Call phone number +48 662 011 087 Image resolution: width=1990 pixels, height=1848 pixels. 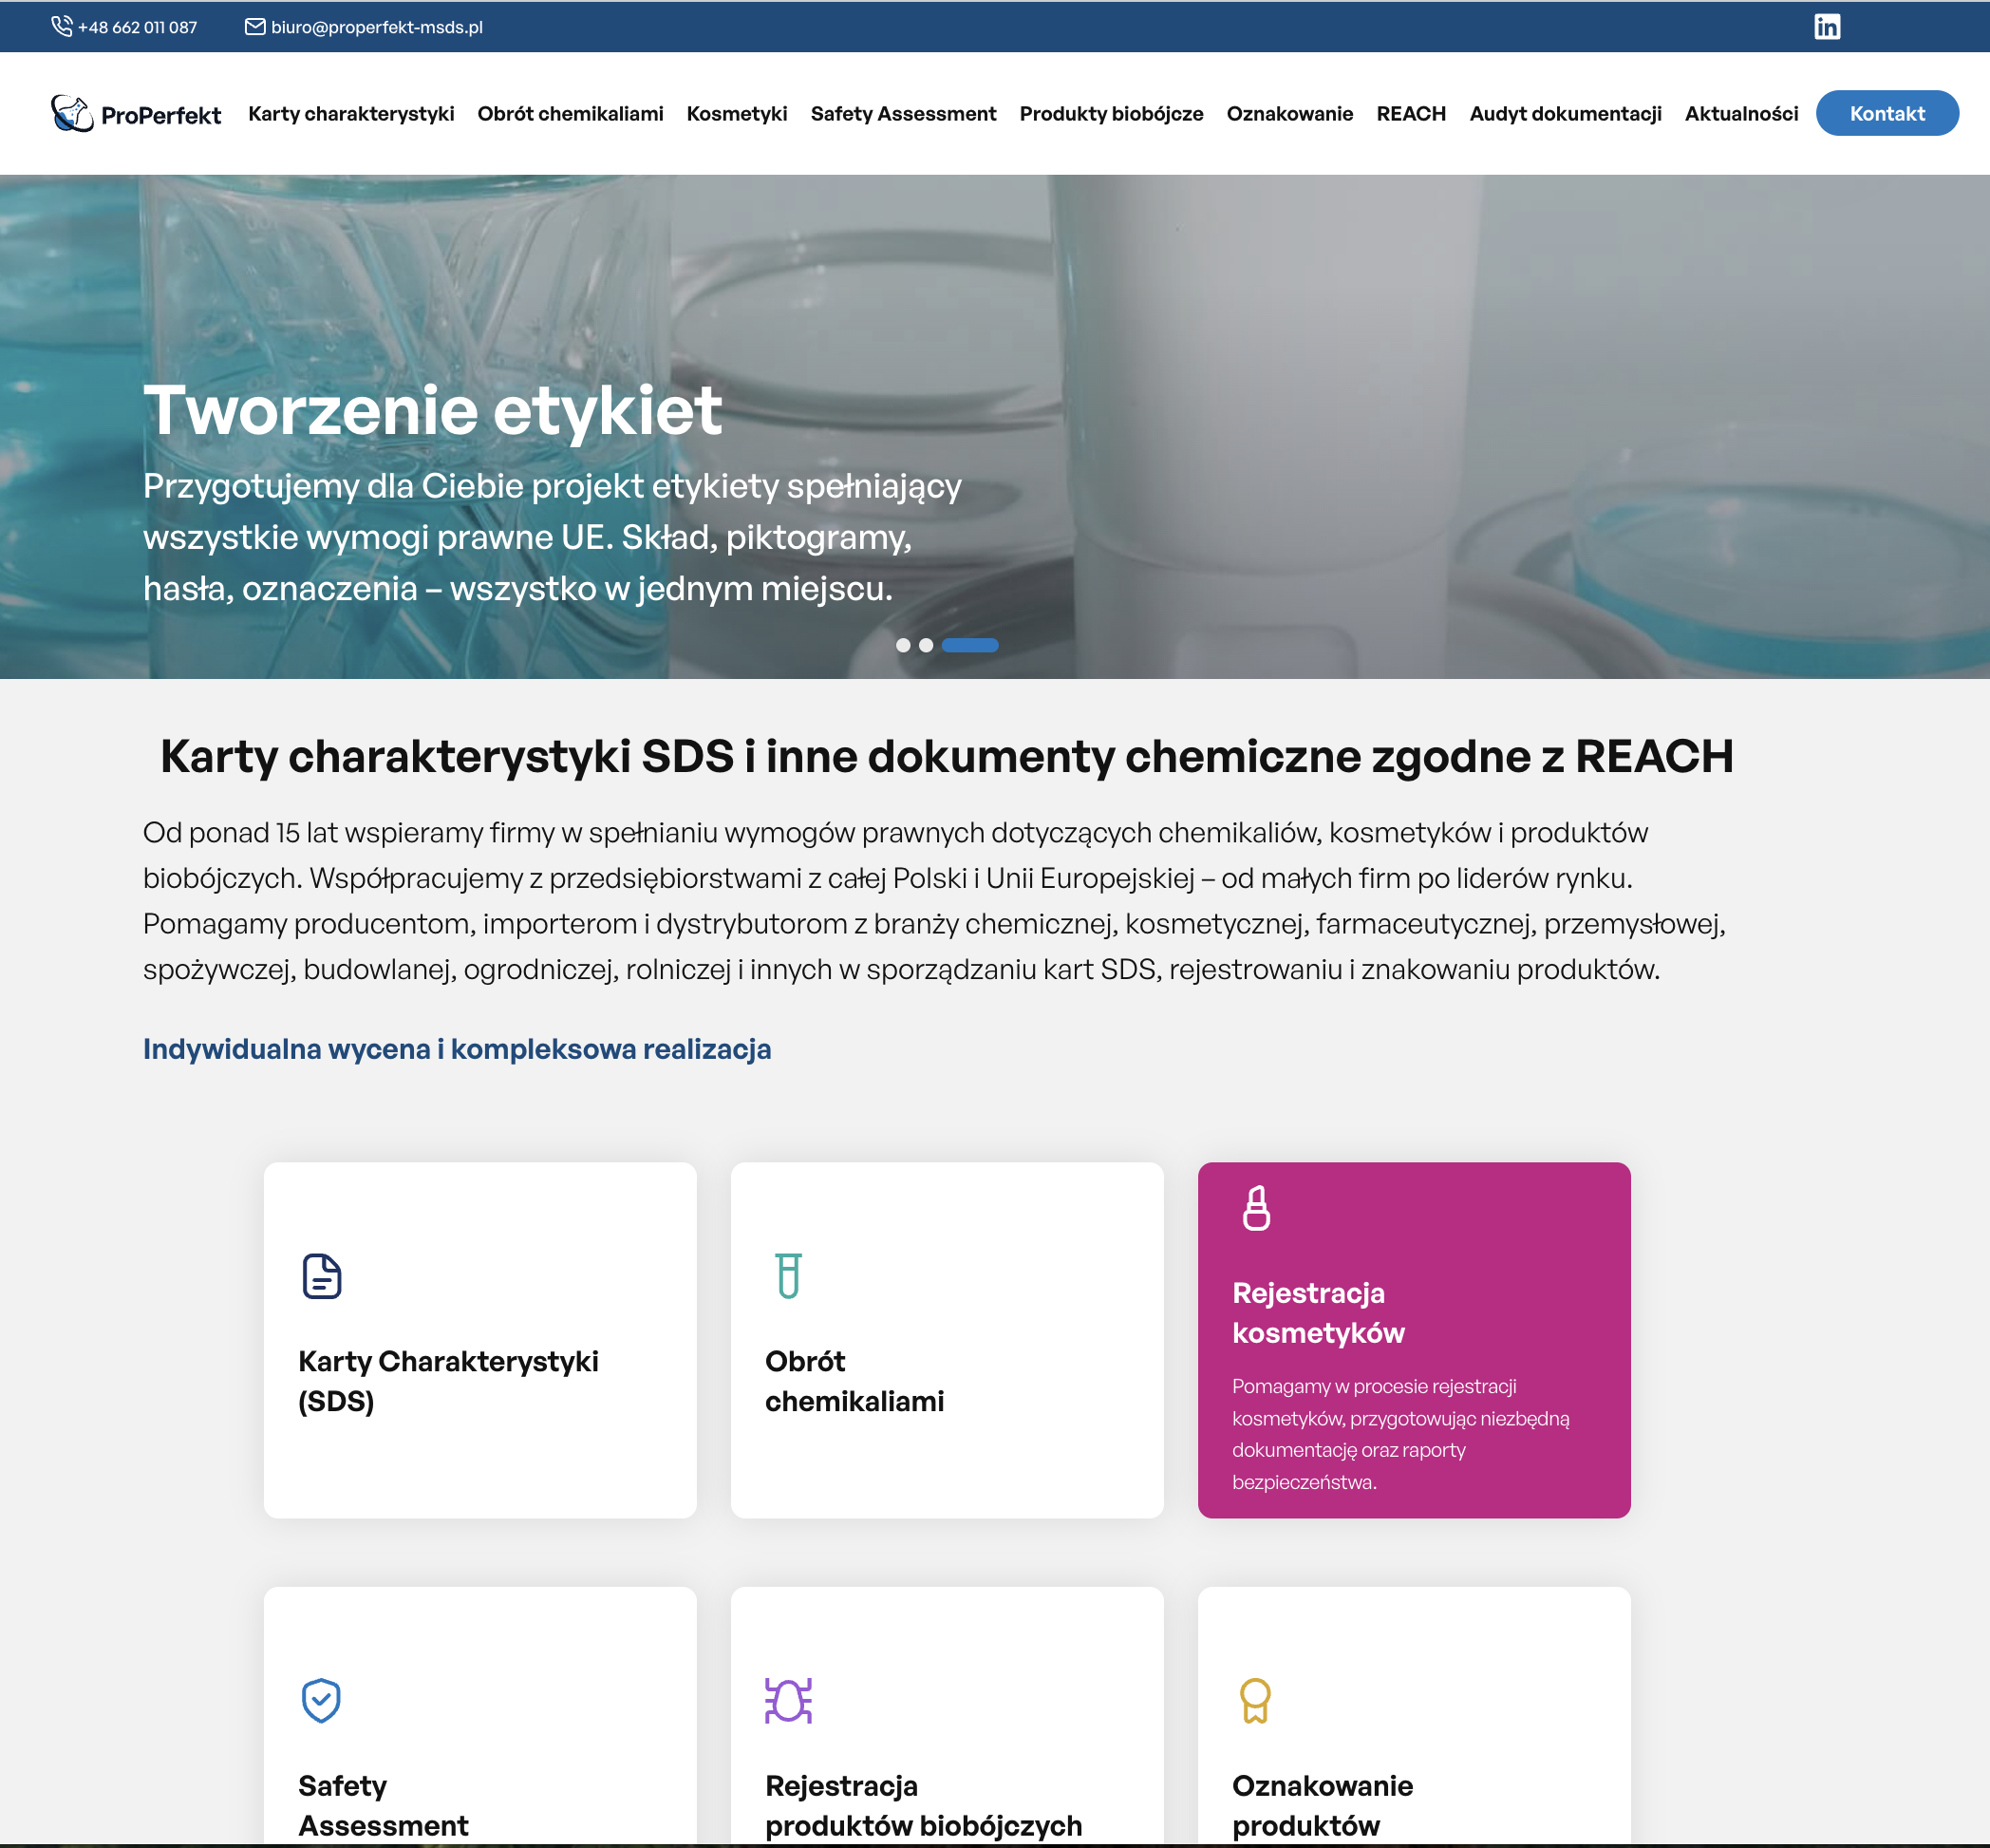tap(137, 27)
